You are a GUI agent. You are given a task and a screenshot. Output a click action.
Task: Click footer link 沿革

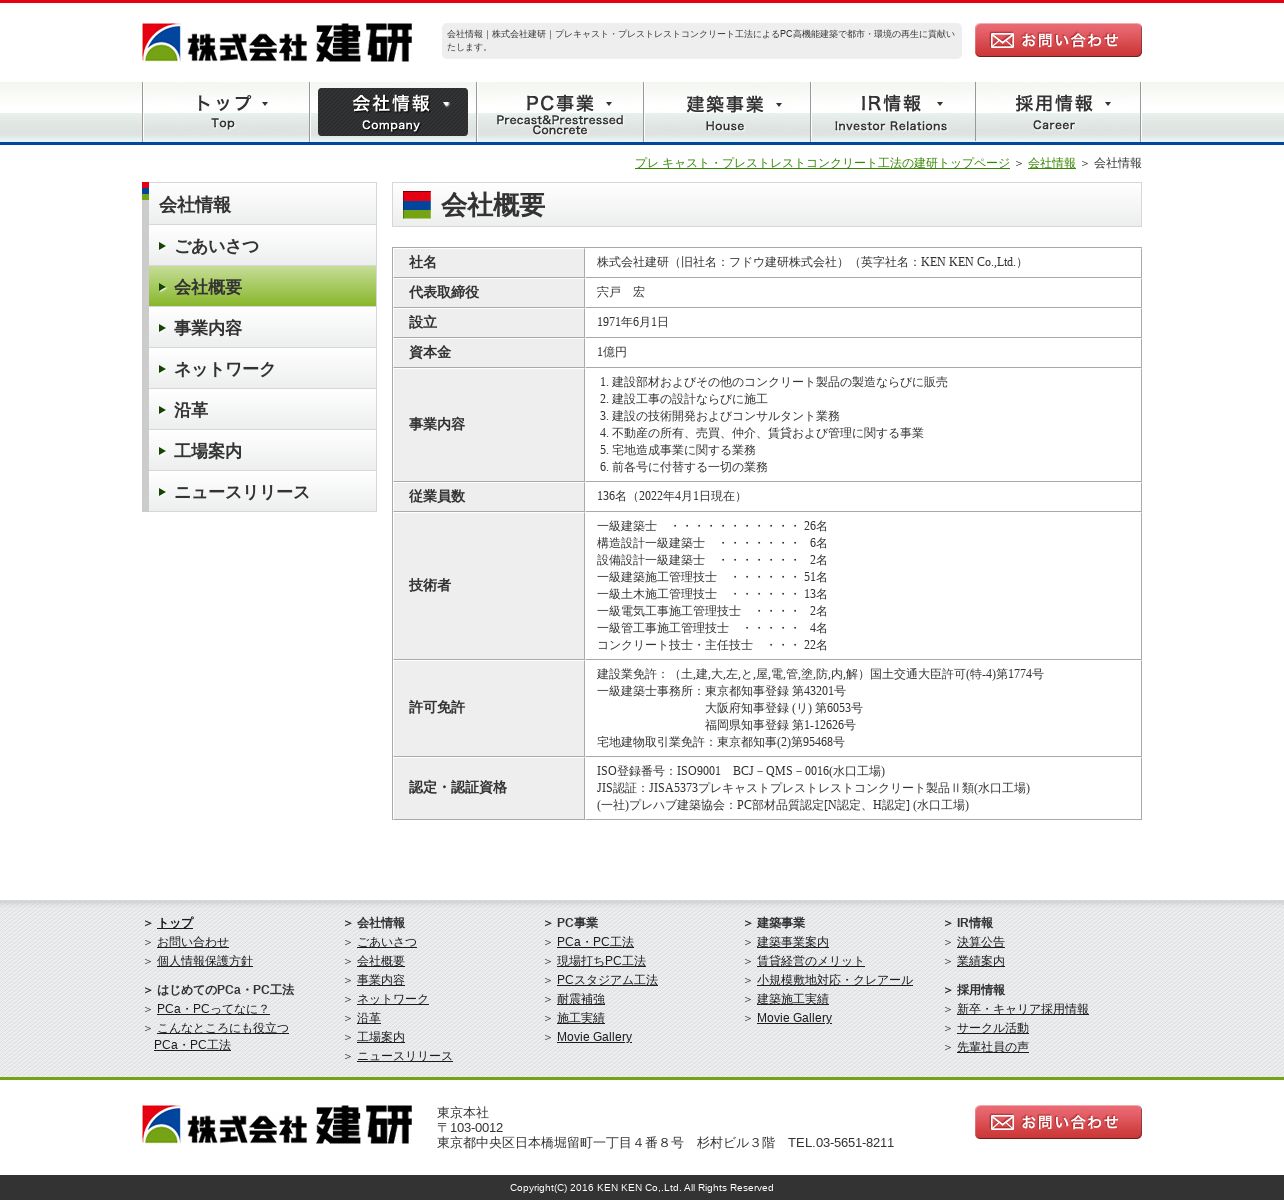tap(369, 1018)
